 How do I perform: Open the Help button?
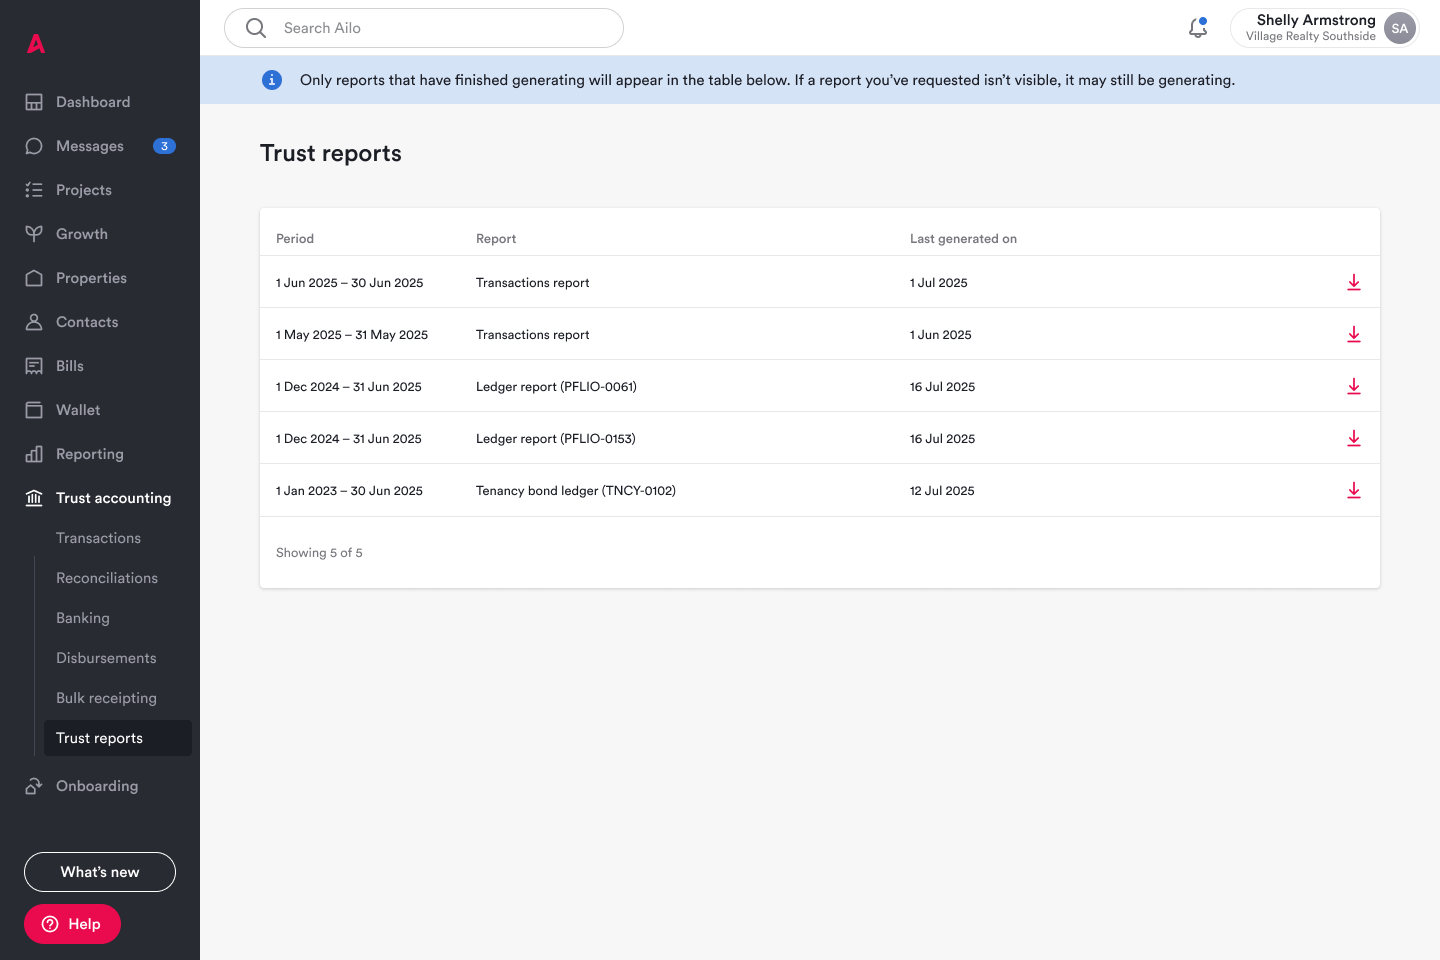point(72,924)
